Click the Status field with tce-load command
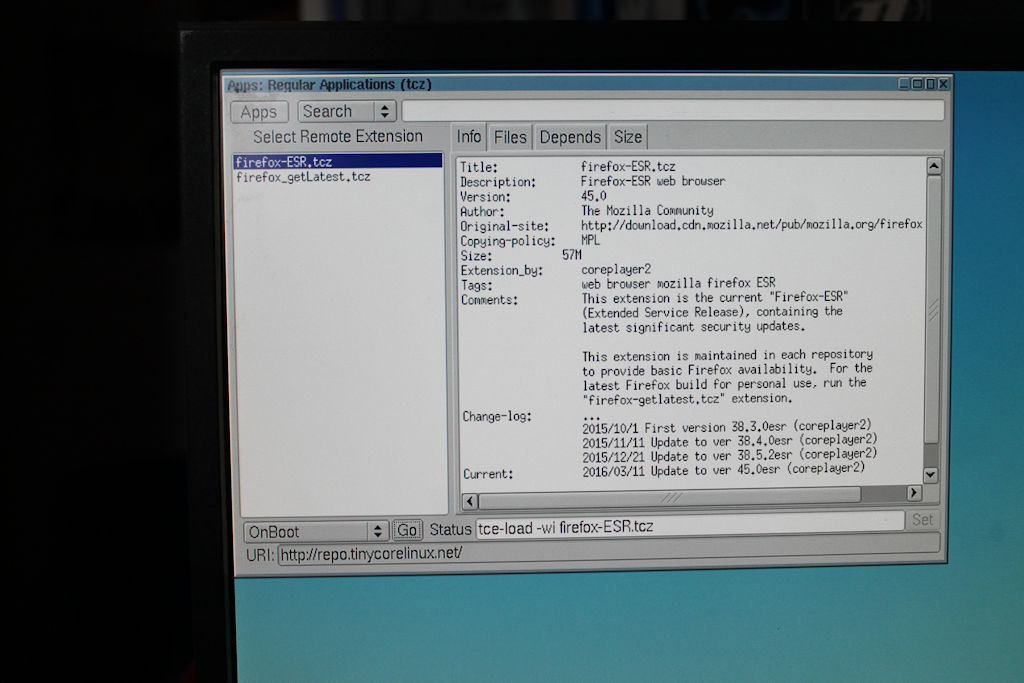 [x=689, y=526]
